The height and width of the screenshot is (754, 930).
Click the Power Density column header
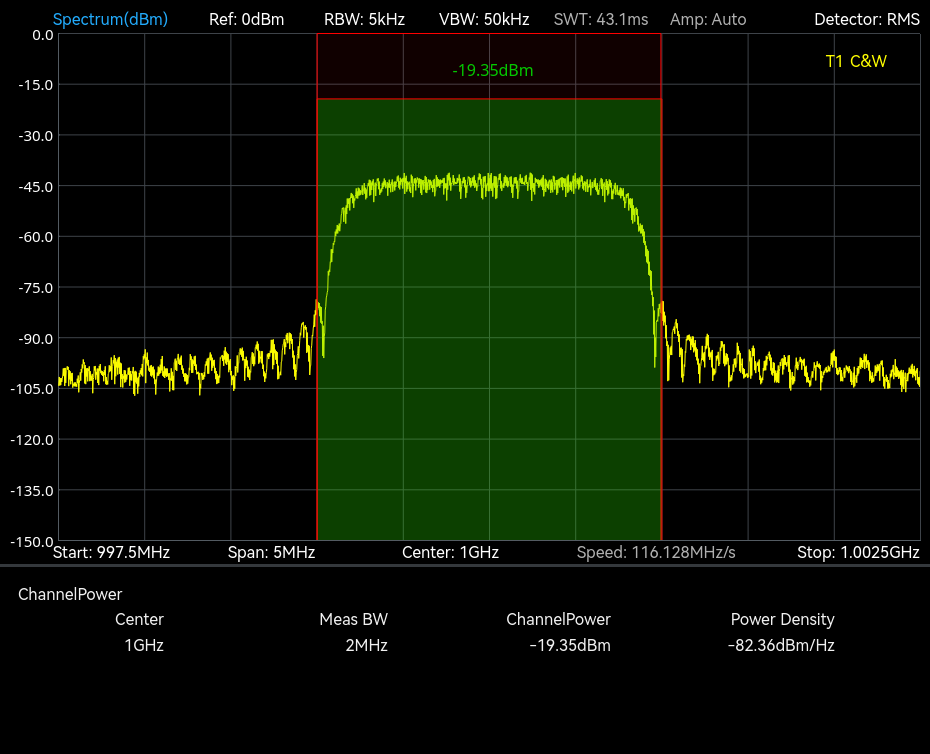click(782, 619)
